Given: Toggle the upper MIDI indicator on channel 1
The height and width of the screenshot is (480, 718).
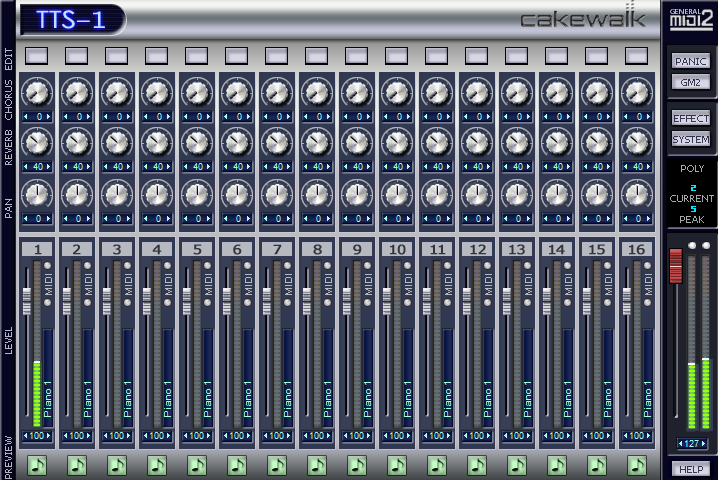Looking at the screenshot, I should (48, 266).
